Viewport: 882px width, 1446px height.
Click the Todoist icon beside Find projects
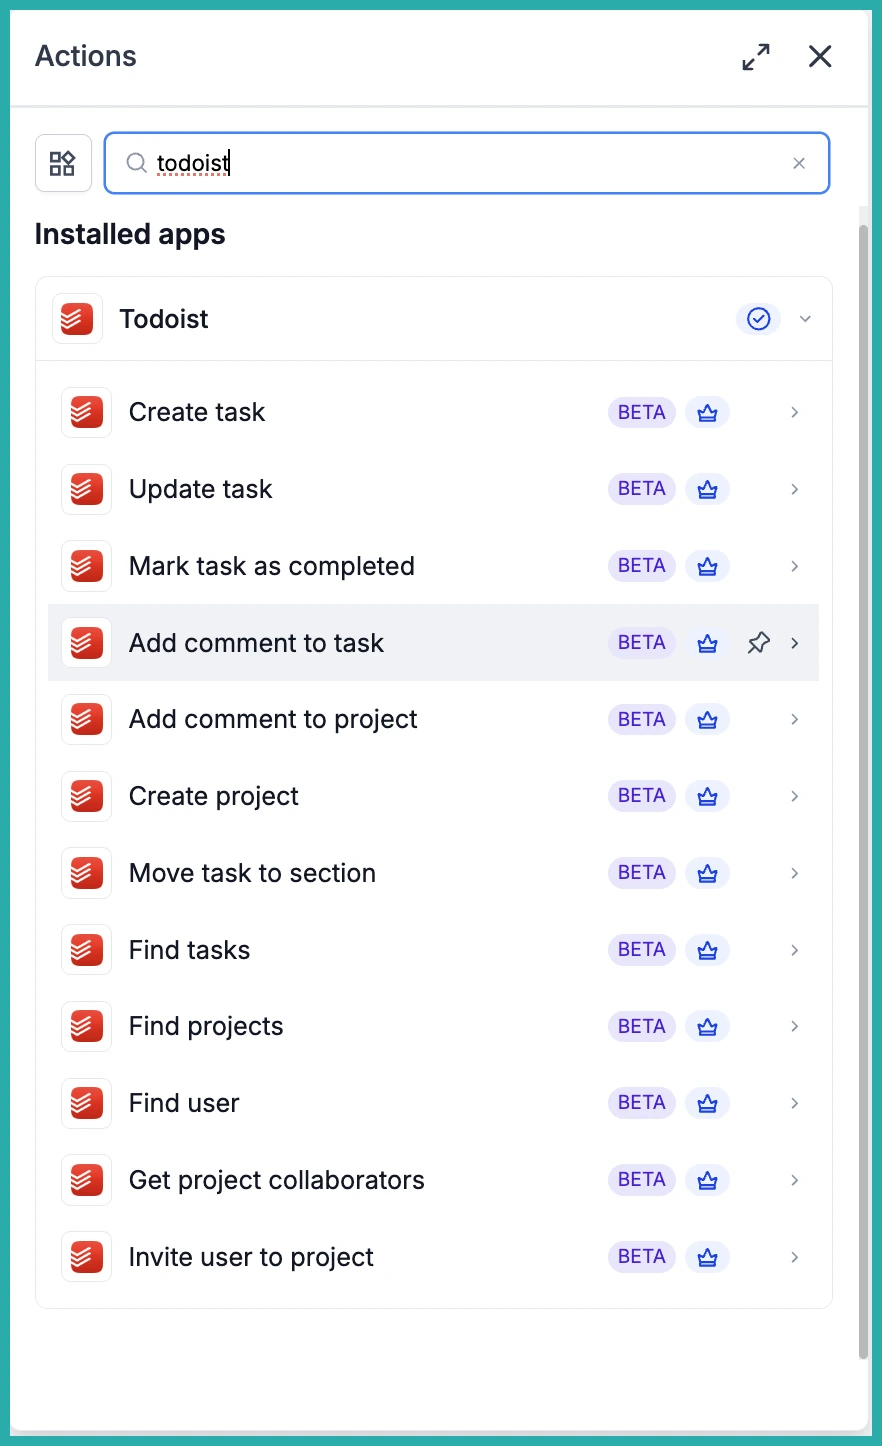pyautogui.click(x=86, y=1026)
